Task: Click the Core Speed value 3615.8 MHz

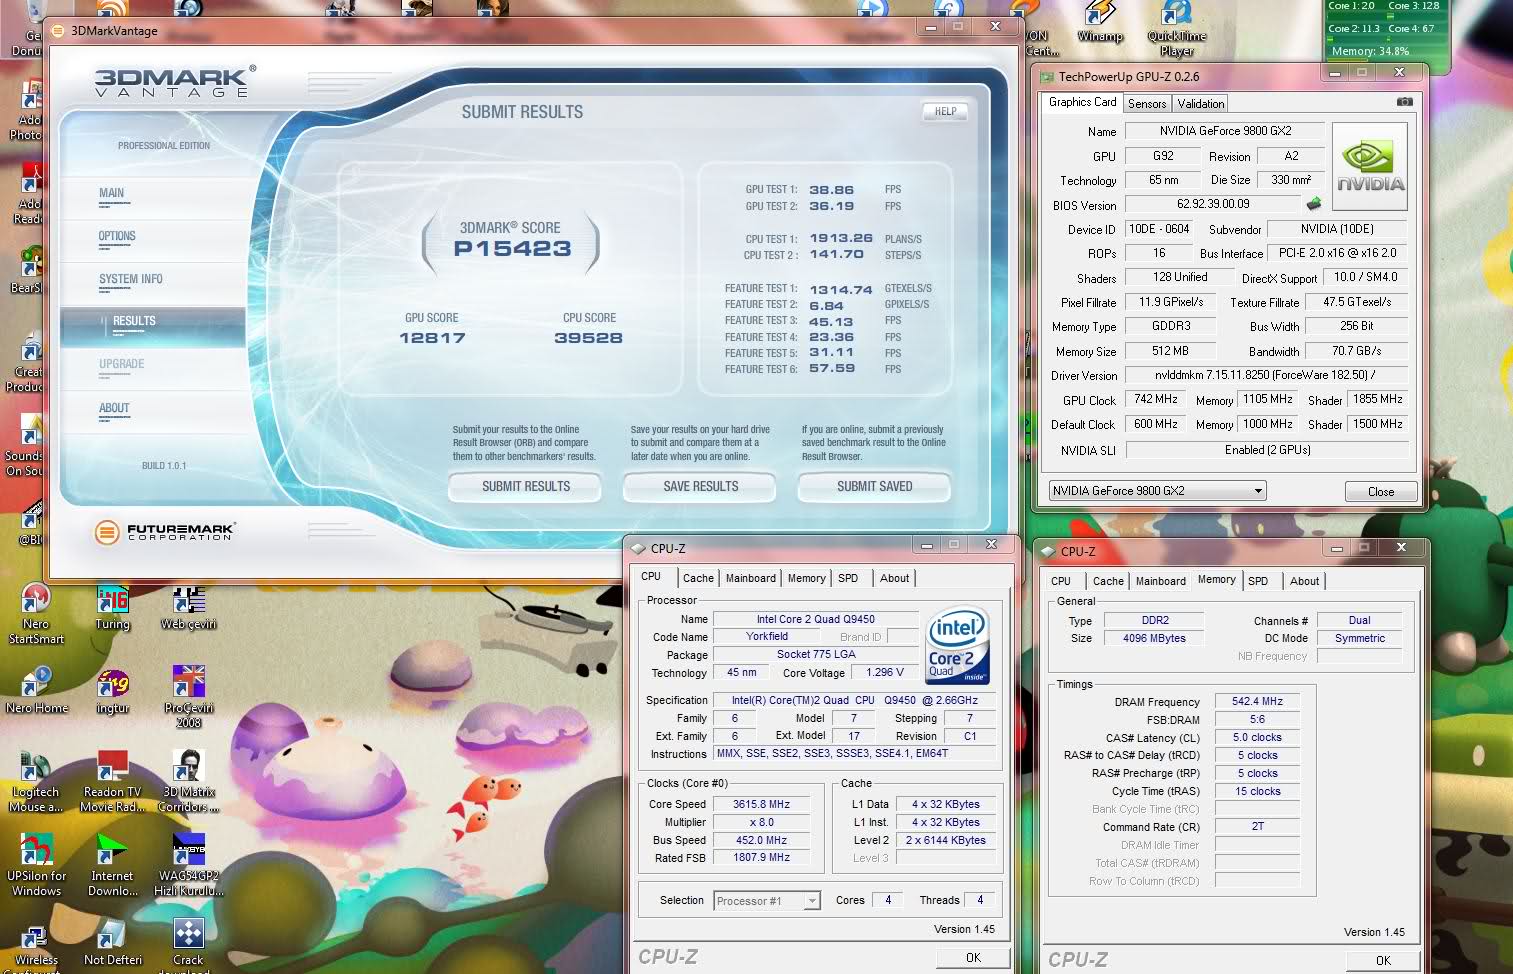Action: [x=761, y=804]
